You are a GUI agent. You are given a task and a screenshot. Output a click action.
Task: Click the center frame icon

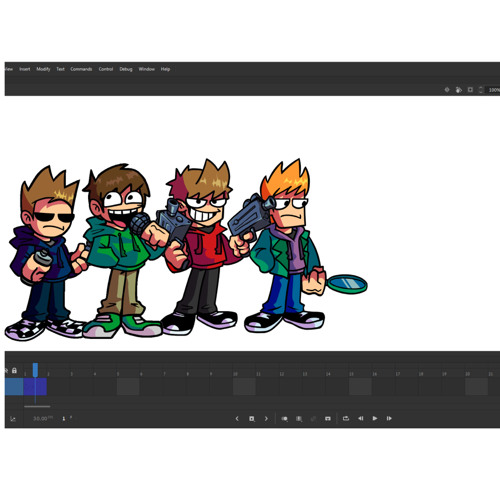[x=328, y=418]
